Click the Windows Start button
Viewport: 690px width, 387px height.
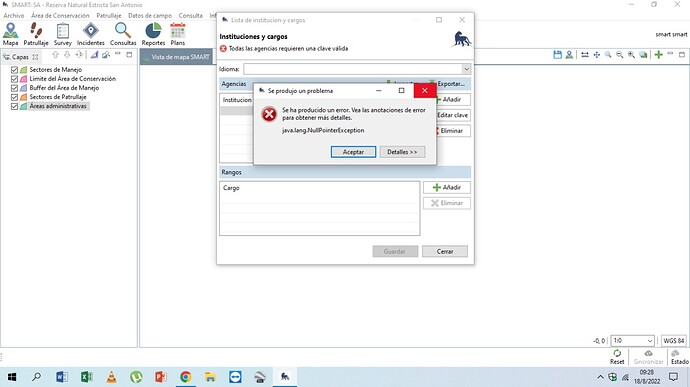pos(12,377)
